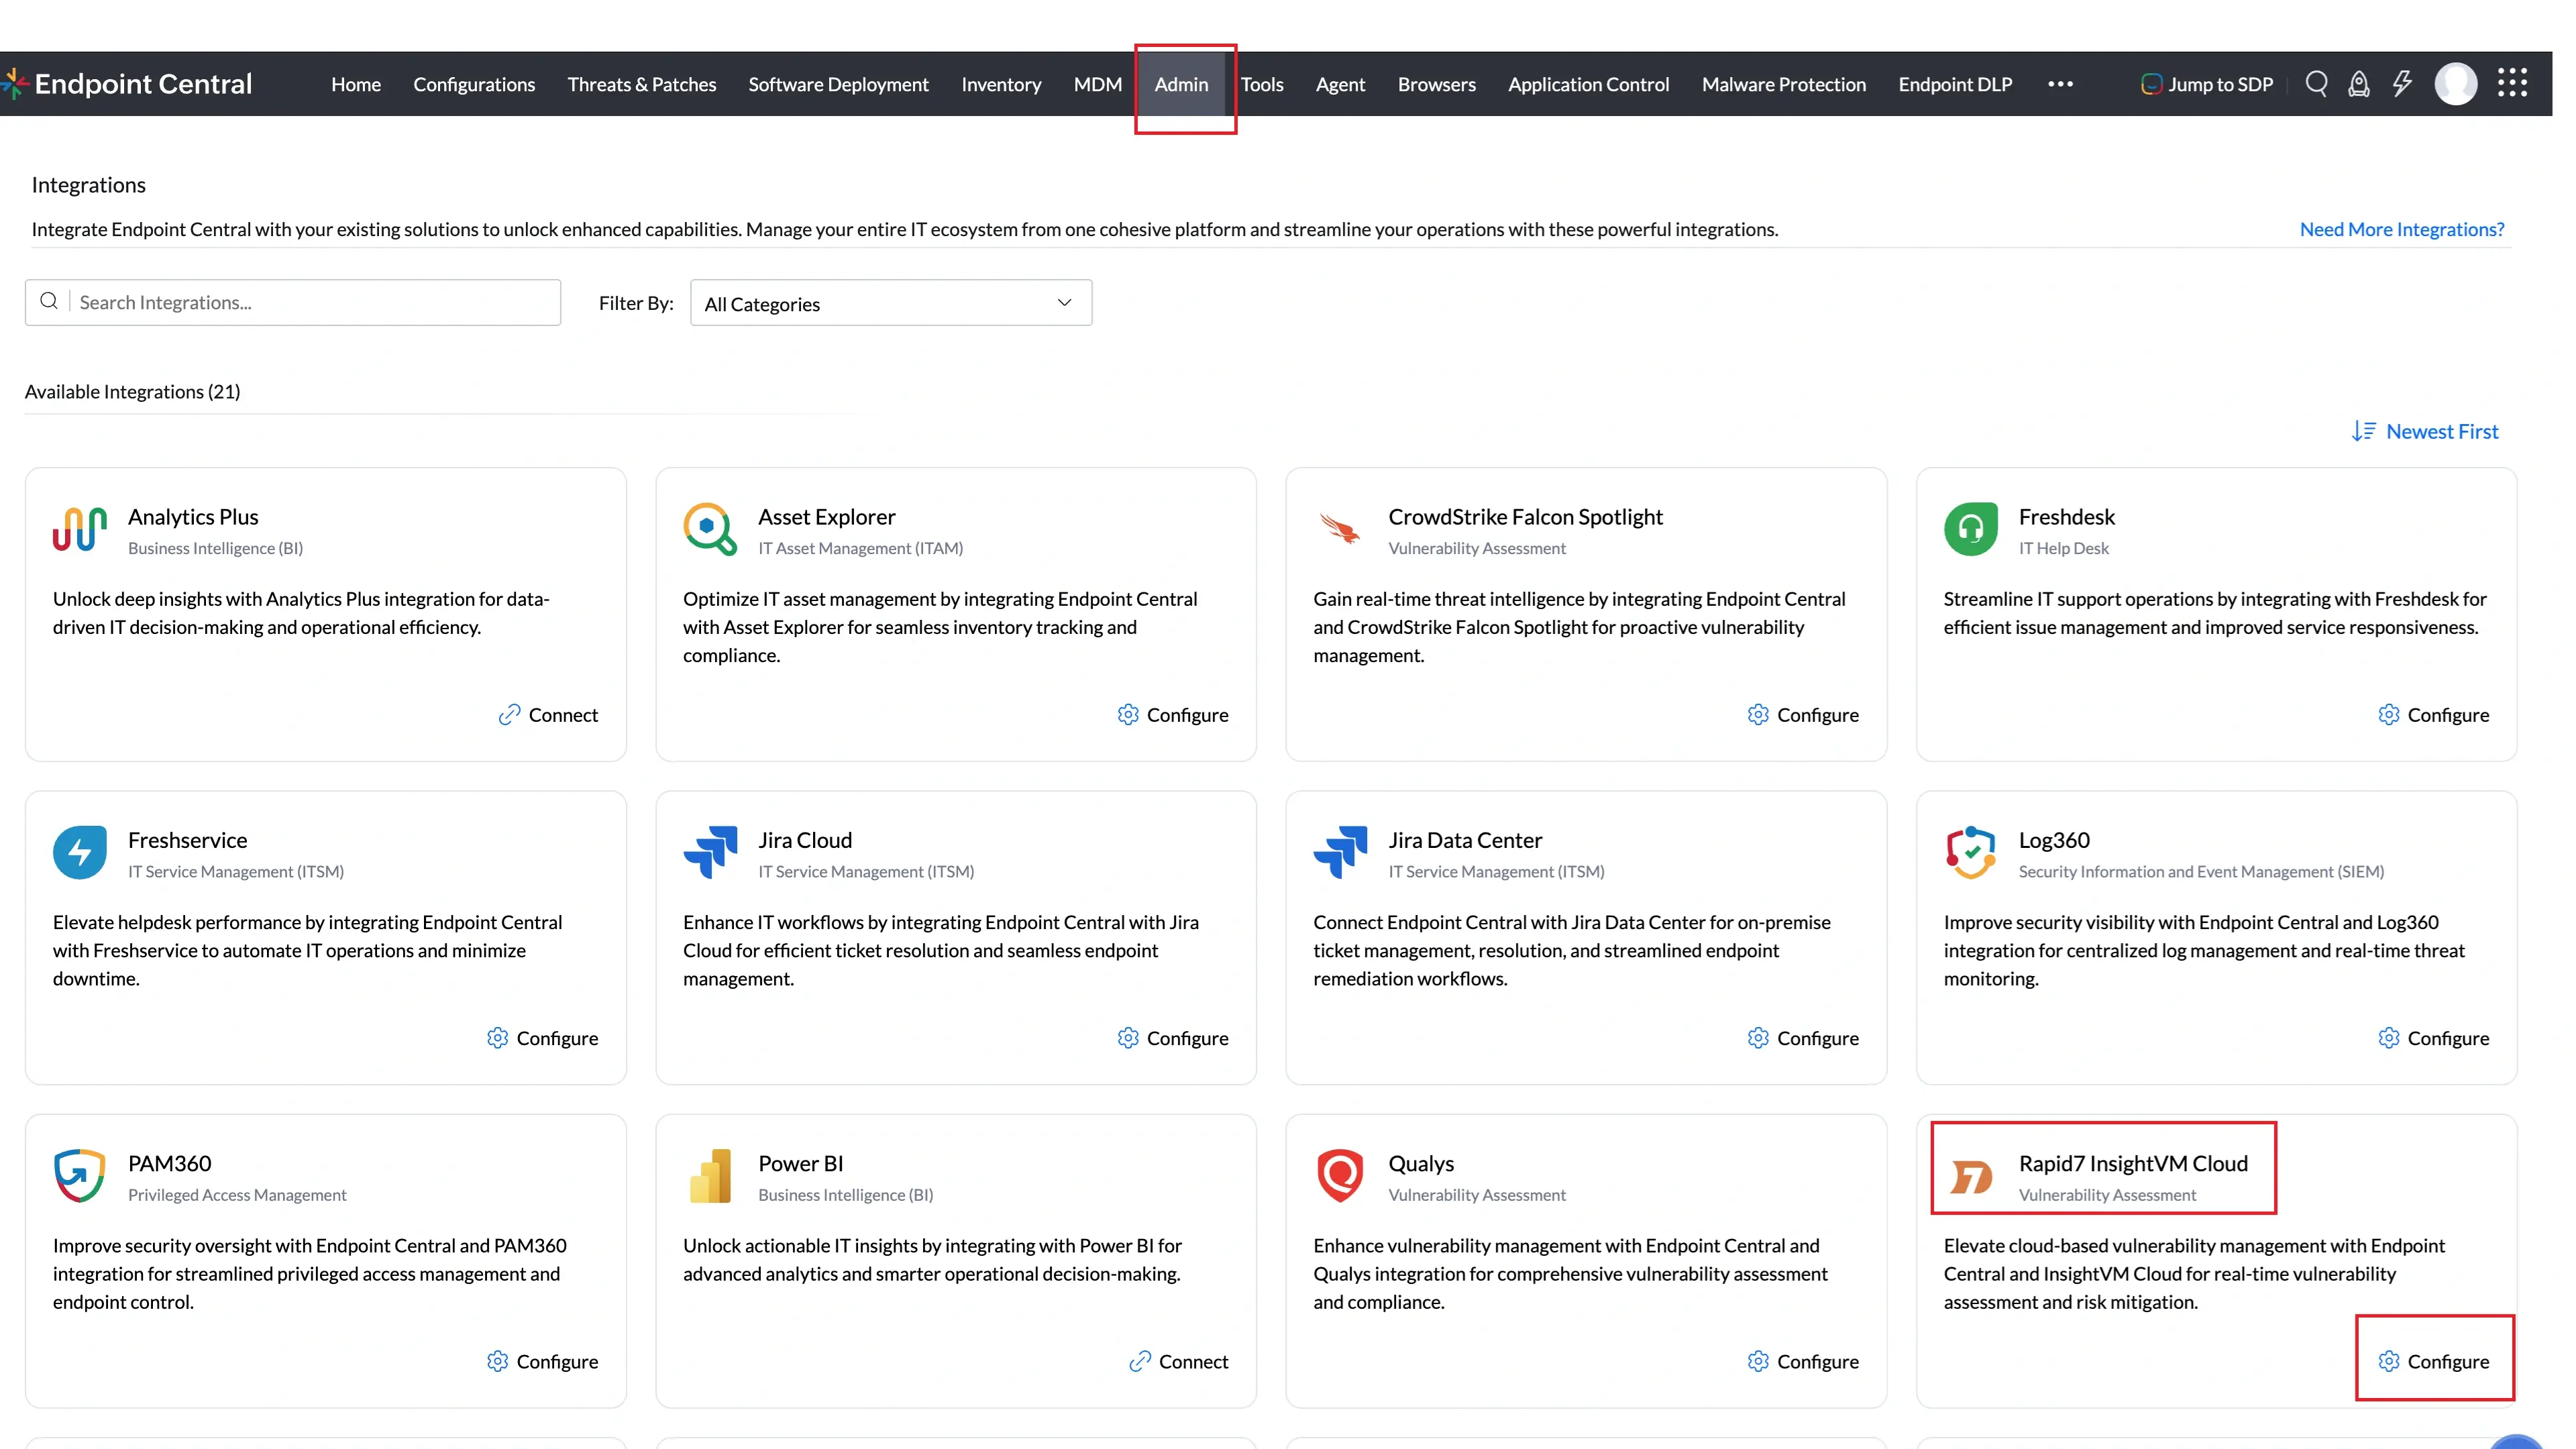The image size is (2576, 1449).
Task: Open the Agent tab
Action: (x=1340, y=84)
